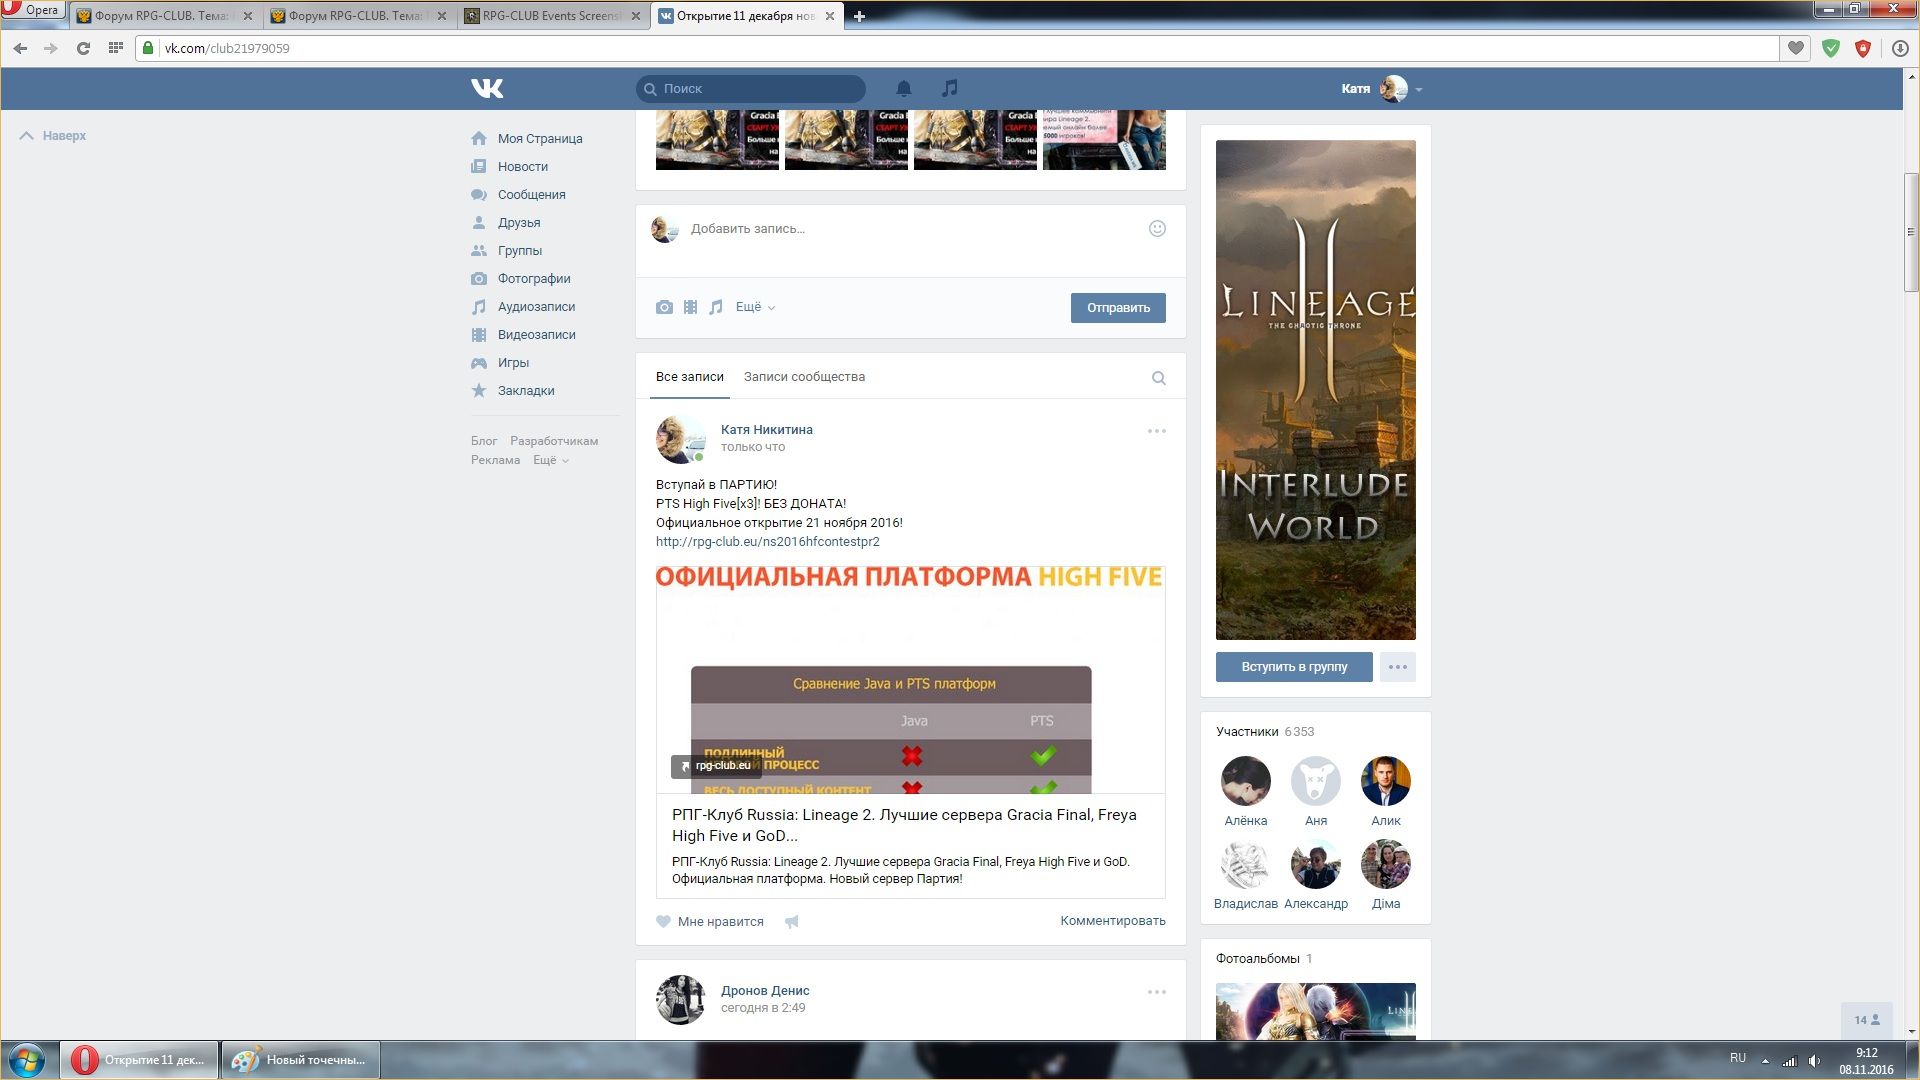
Task: Share Katya Nikitina's post with the megaphone icon
Action: pos(791,922)
